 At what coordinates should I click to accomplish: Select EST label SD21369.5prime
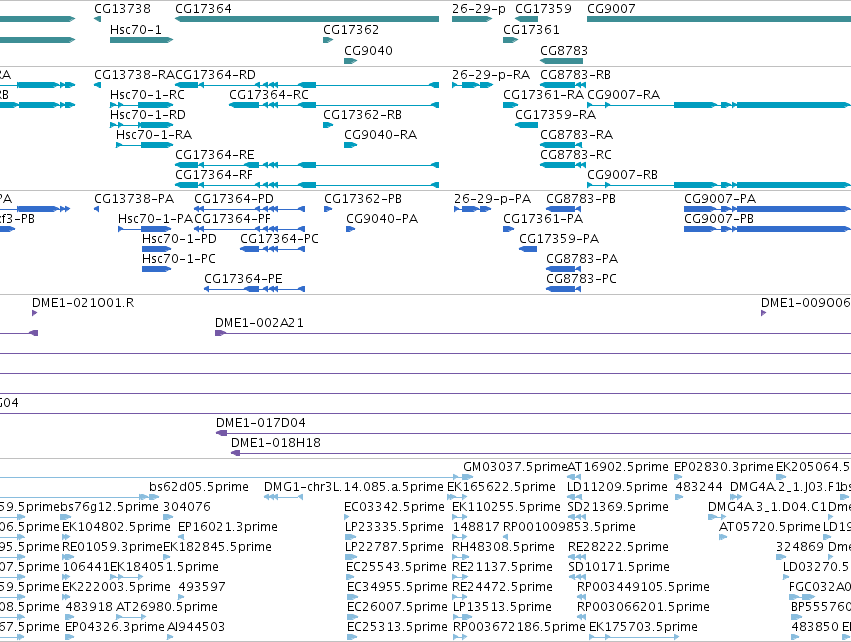(x=618, y=506)
